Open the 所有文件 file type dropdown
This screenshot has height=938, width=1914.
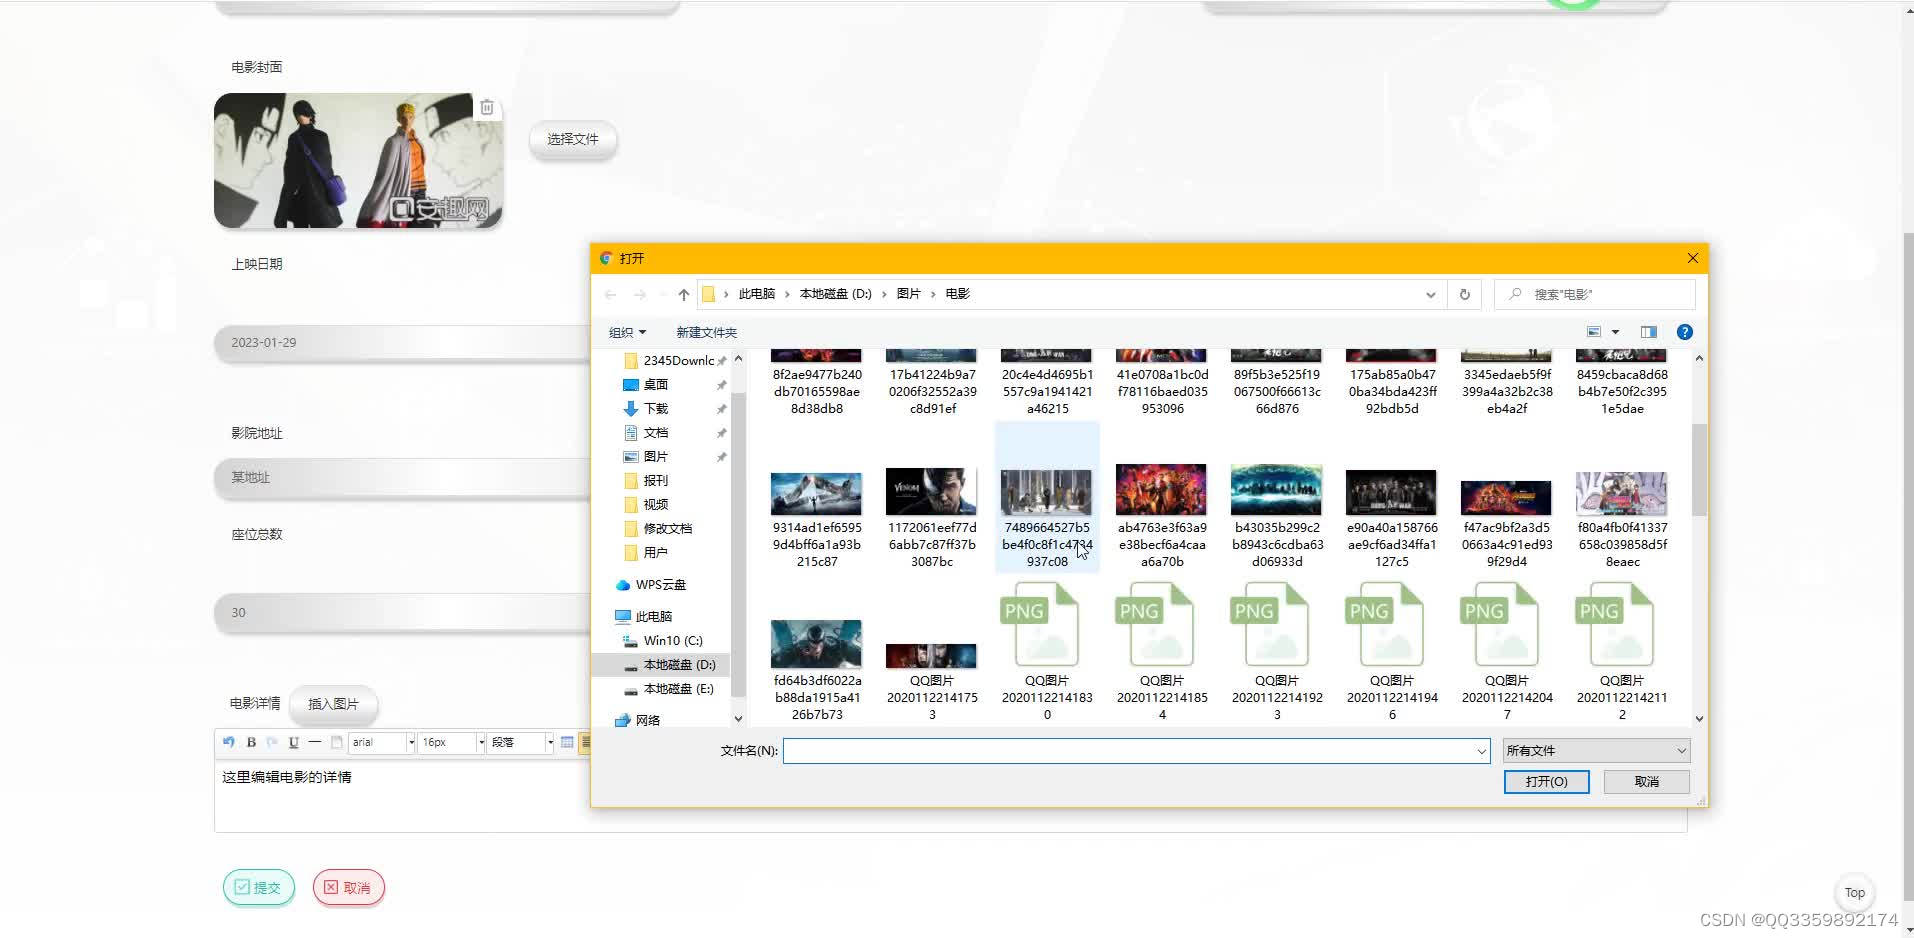click(x=1596, y=751)
